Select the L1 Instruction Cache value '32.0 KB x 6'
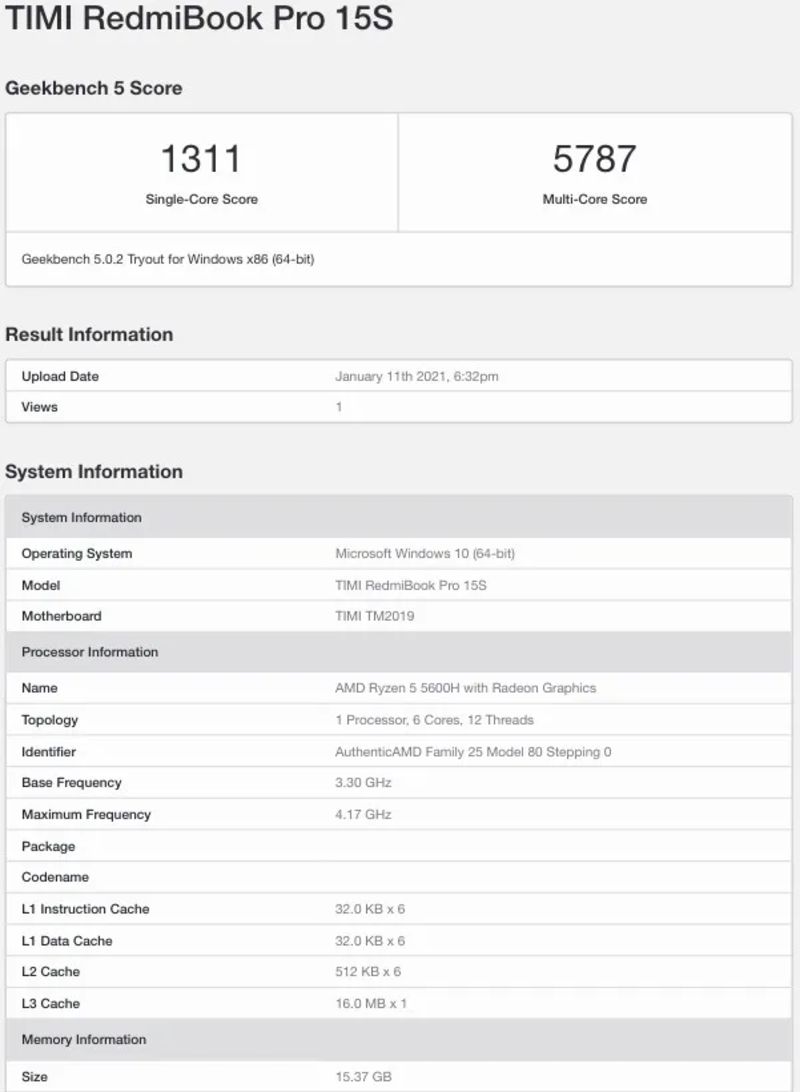Screen dimensions: 800x1092 (x=370, y=910)
